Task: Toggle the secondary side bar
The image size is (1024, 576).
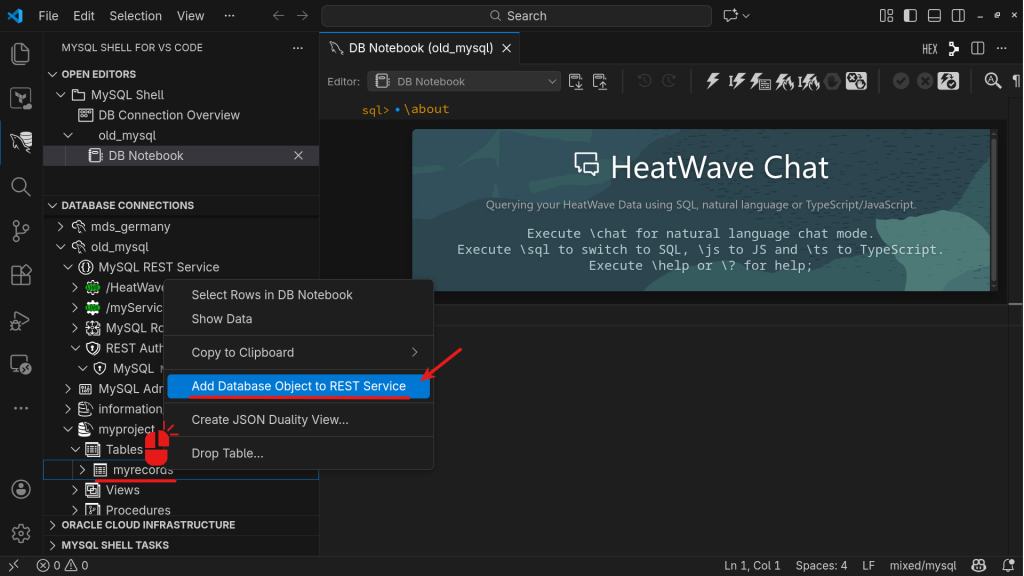Action: (x=959, y=16)
